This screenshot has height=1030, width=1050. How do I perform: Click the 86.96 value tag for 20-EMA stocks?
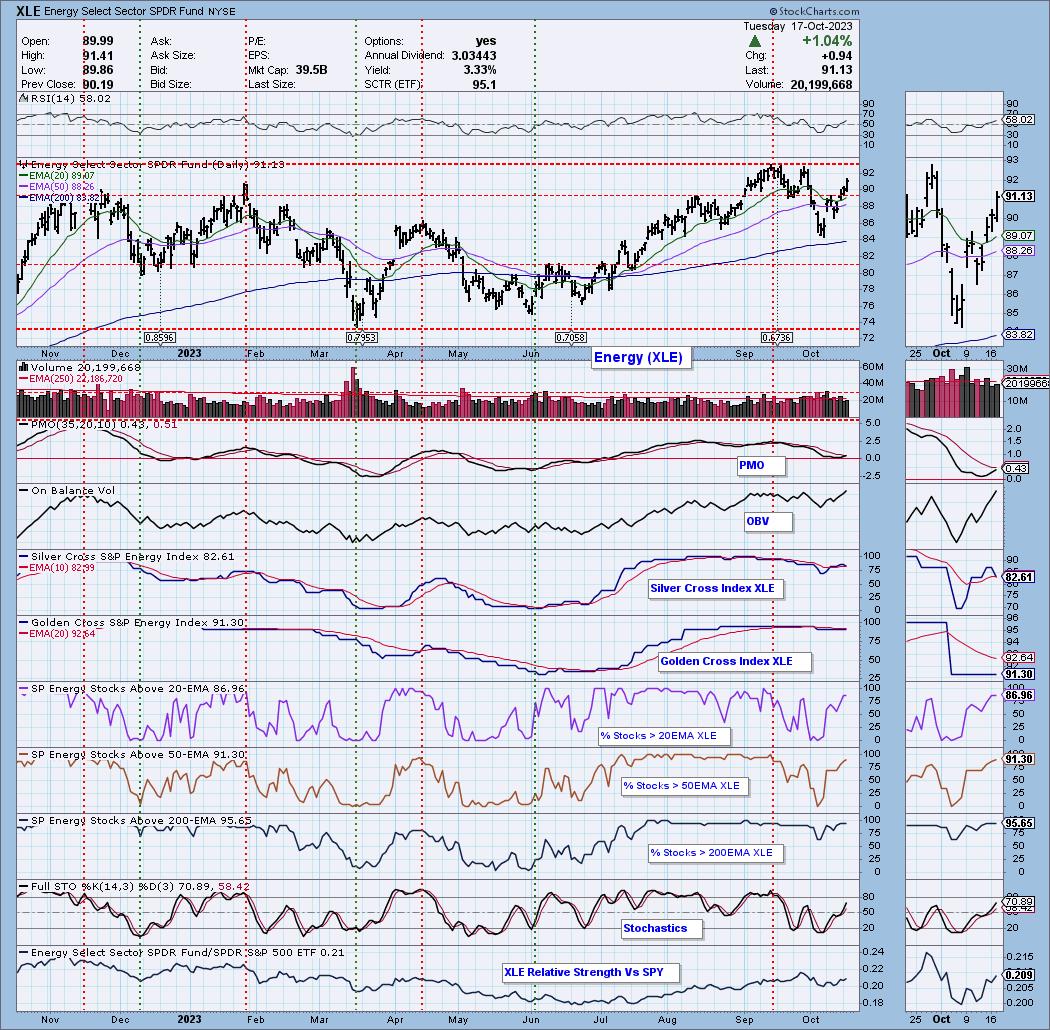click(1019, 695)
